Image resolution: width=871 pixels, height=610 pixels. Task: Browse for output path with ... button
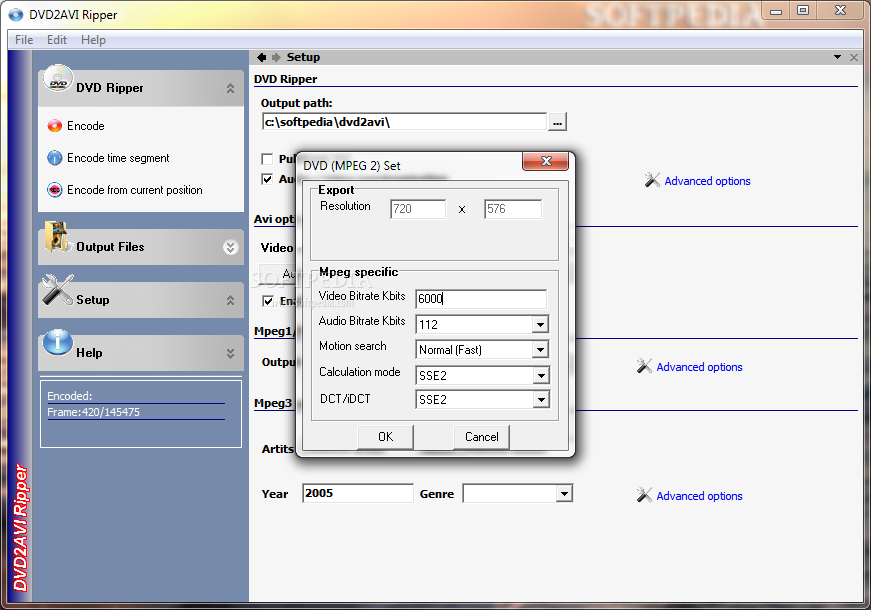coord(557,122)
